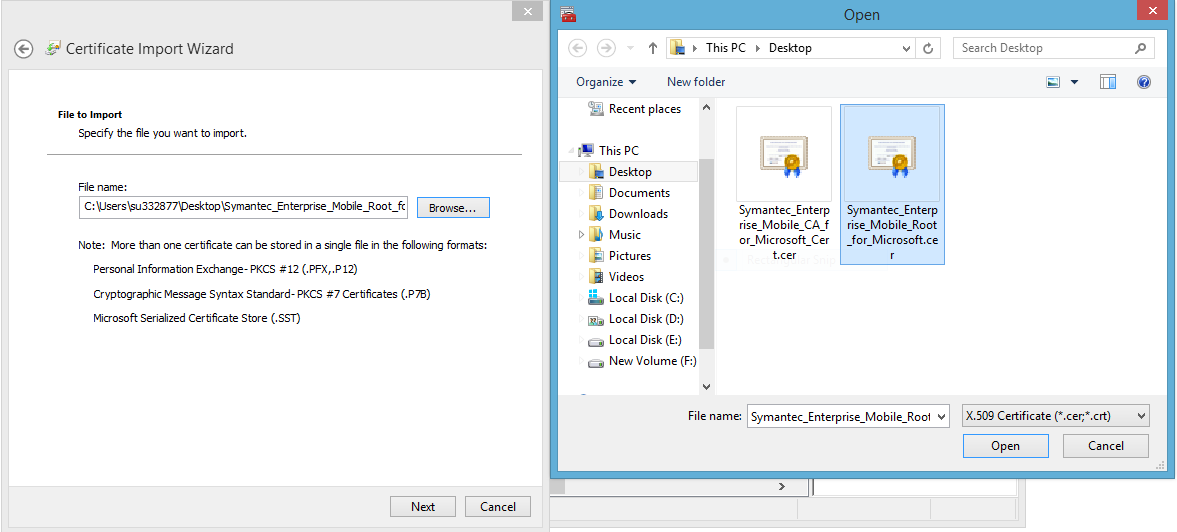This screenshot has height=532, width=1177.
Task: Click This PC in the breadcrumb path
Action: click(x=725, y=48)
